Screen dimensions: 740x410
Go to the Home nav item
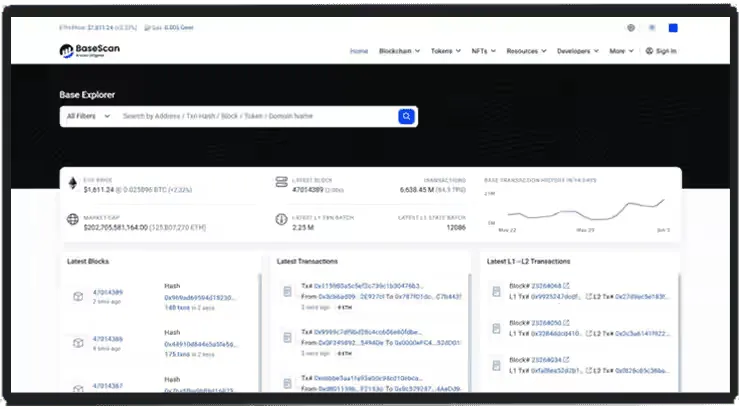coord(359,51)
